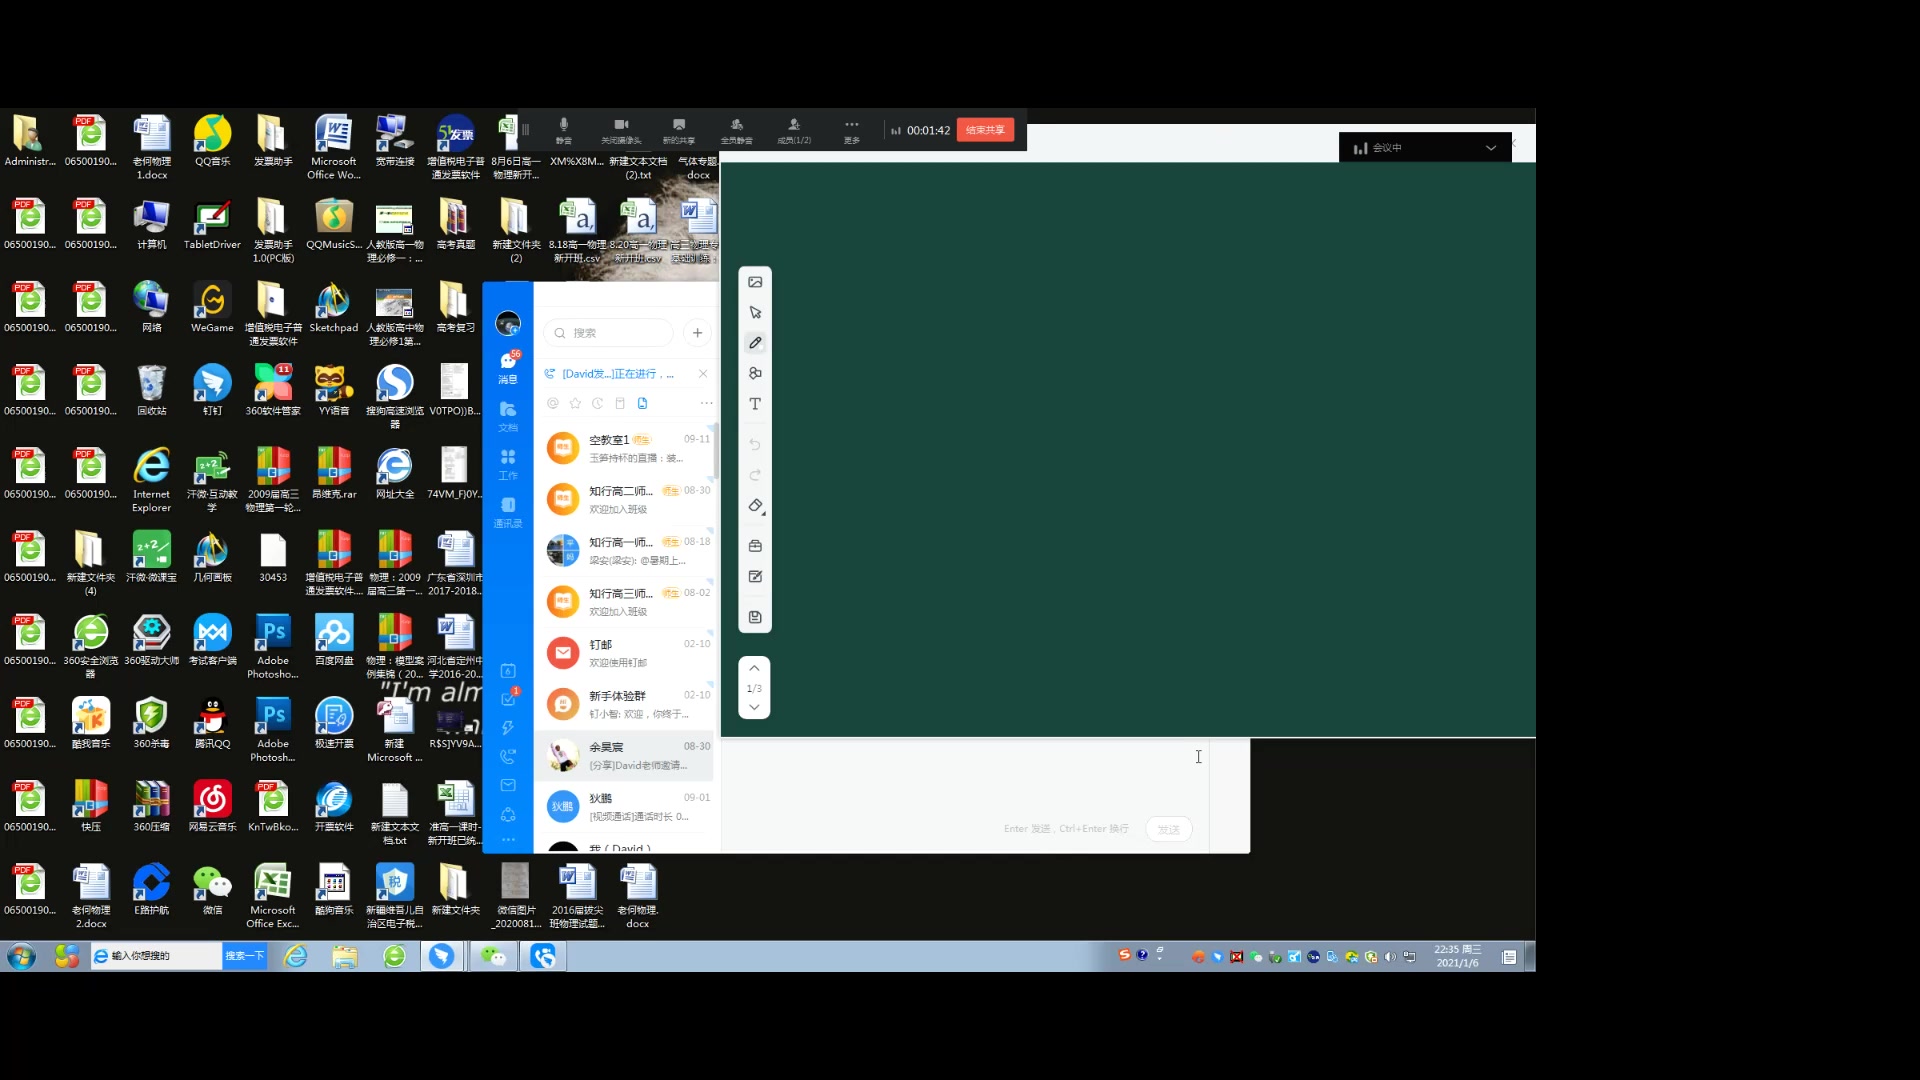
Task: Open More (更多) in the meeting toolbar
Action: pyautogui.click(x=852, y=130)
